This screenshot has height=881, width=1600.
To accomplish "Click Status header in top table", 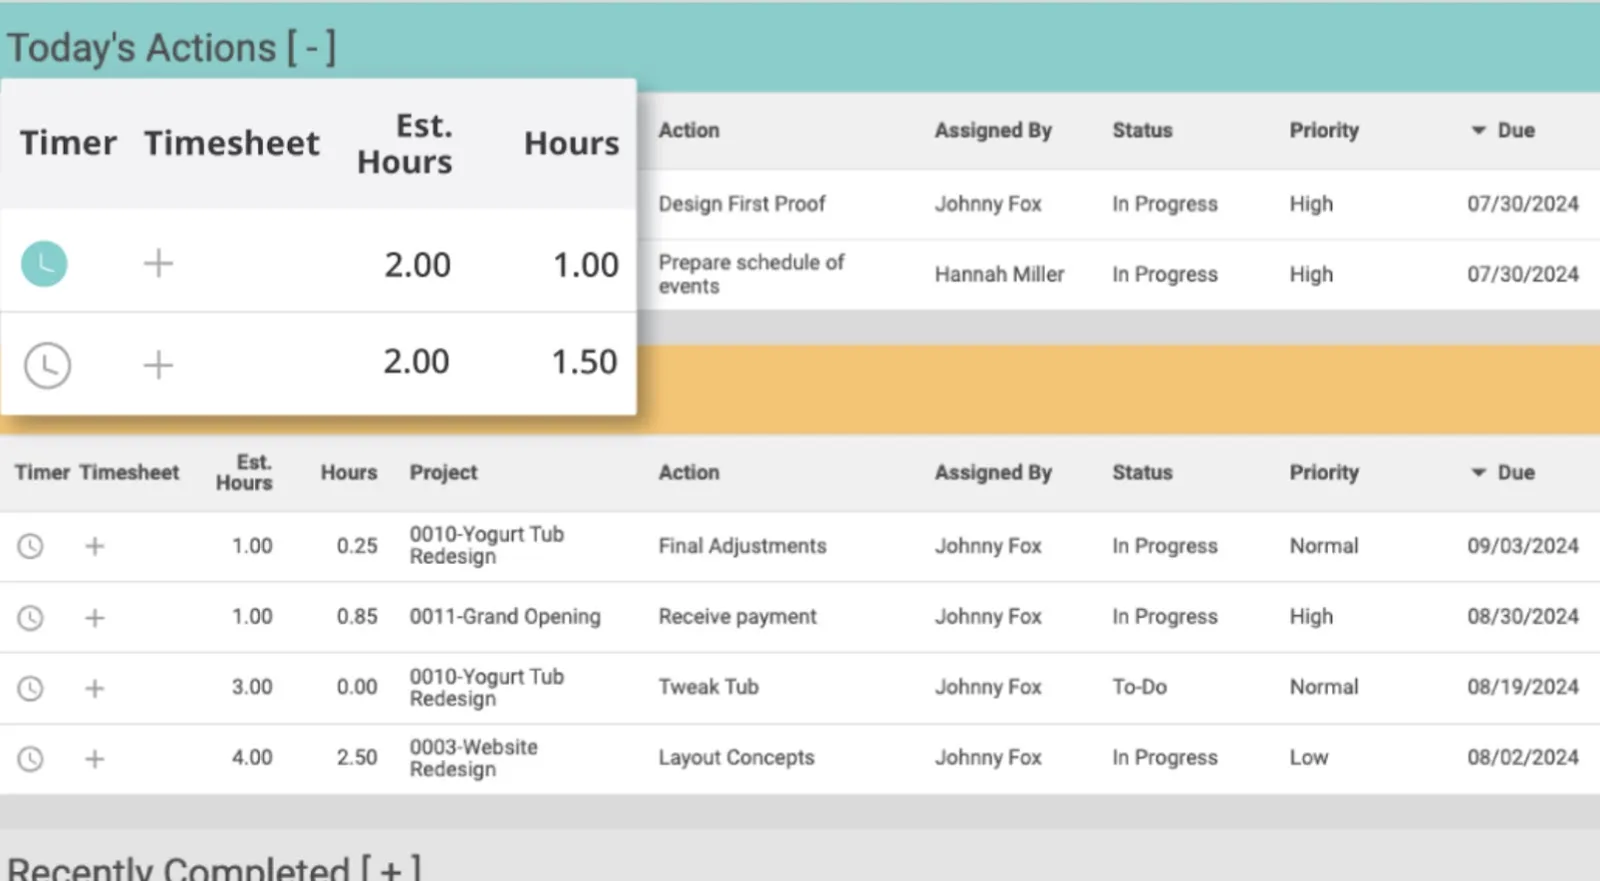I will pyautogui.click(x=1142, y=130).
